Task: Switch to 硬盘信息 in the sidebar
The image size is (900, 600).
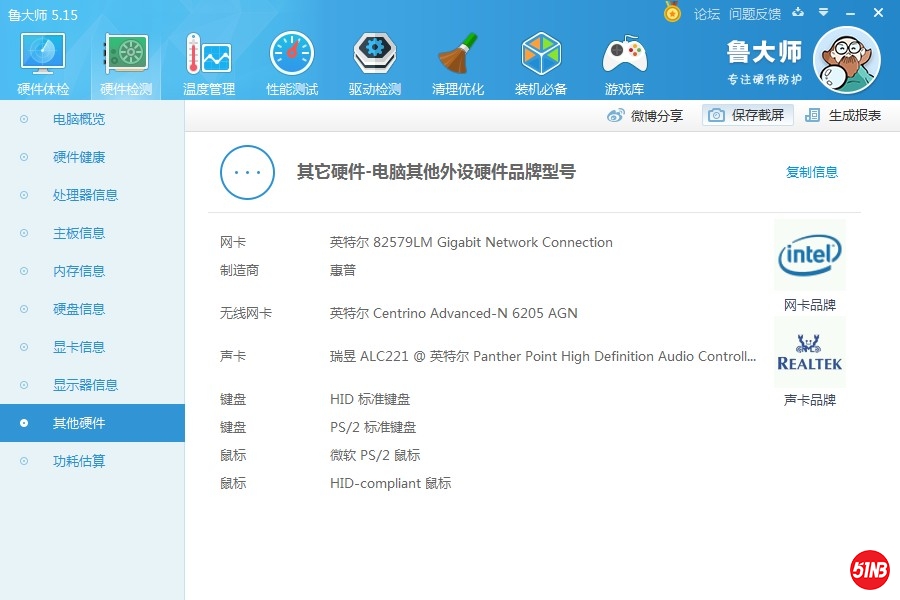Action: (78, 309)
